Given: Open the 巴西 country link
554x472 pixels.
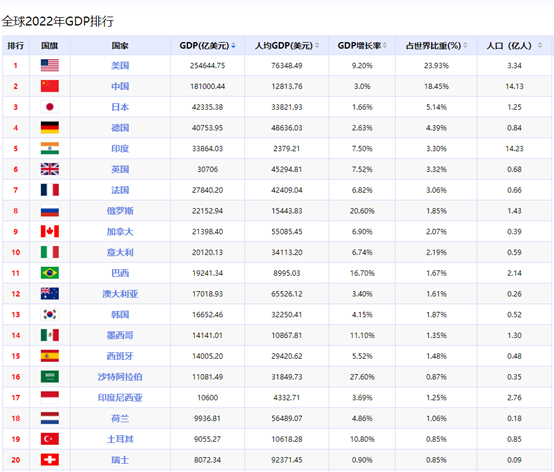Looking at the screenshot, I should pos(120,273).
